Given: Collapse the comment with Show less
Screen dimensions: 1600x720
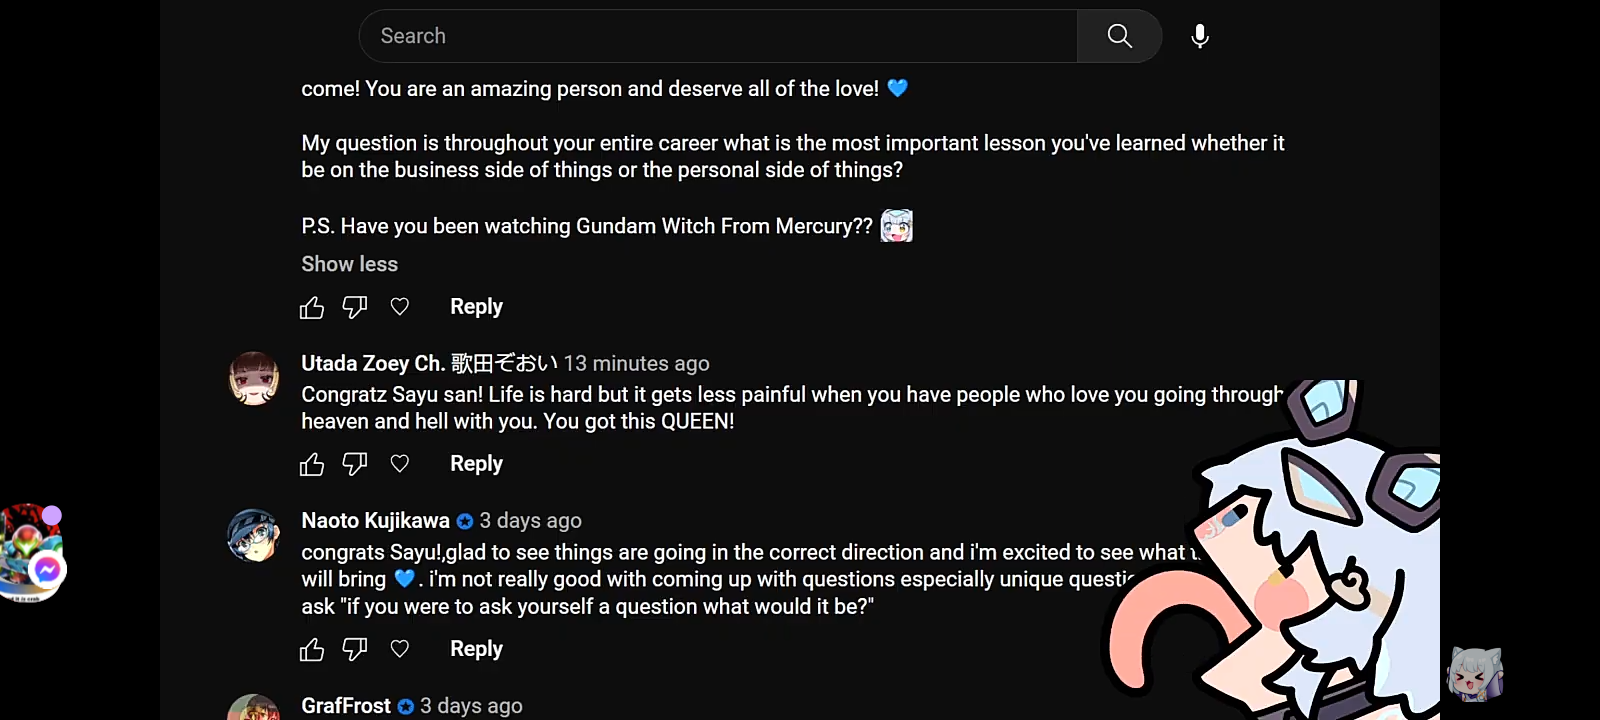Looking at the screenshot, I should click(x=350, y=264).
